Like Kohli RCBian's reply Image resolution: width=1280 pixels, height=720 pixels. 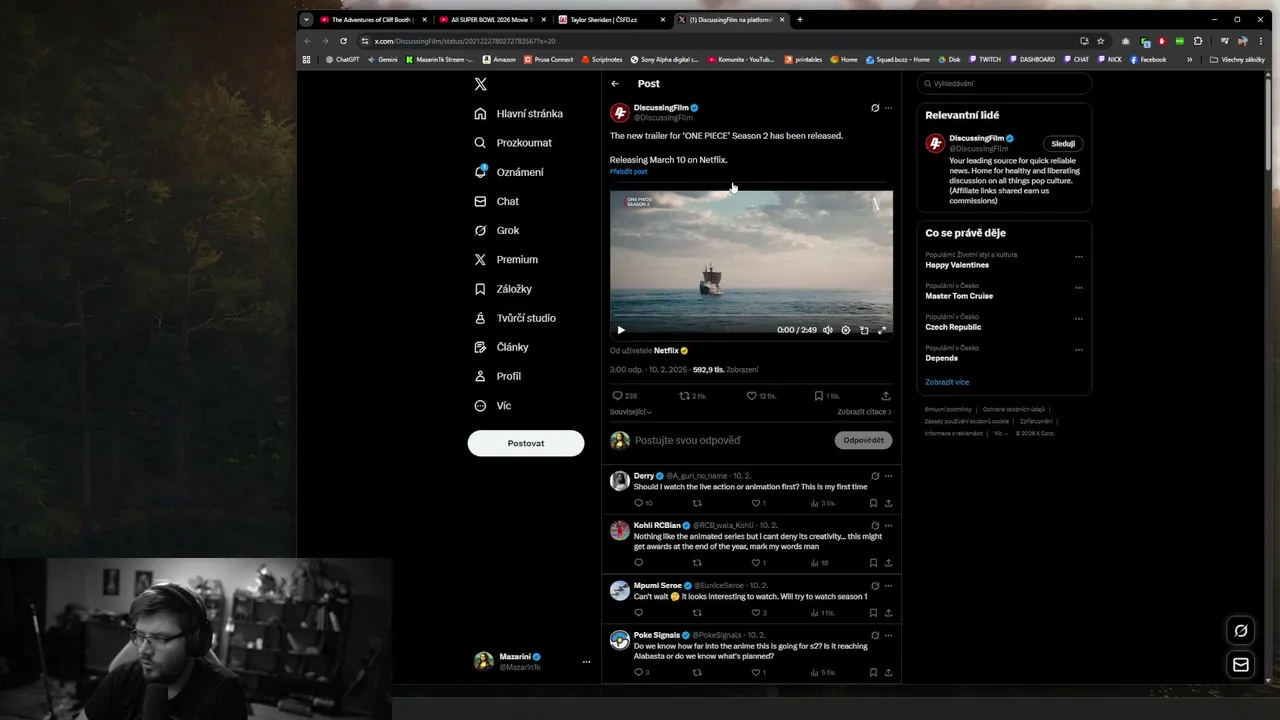pos(758,563)
